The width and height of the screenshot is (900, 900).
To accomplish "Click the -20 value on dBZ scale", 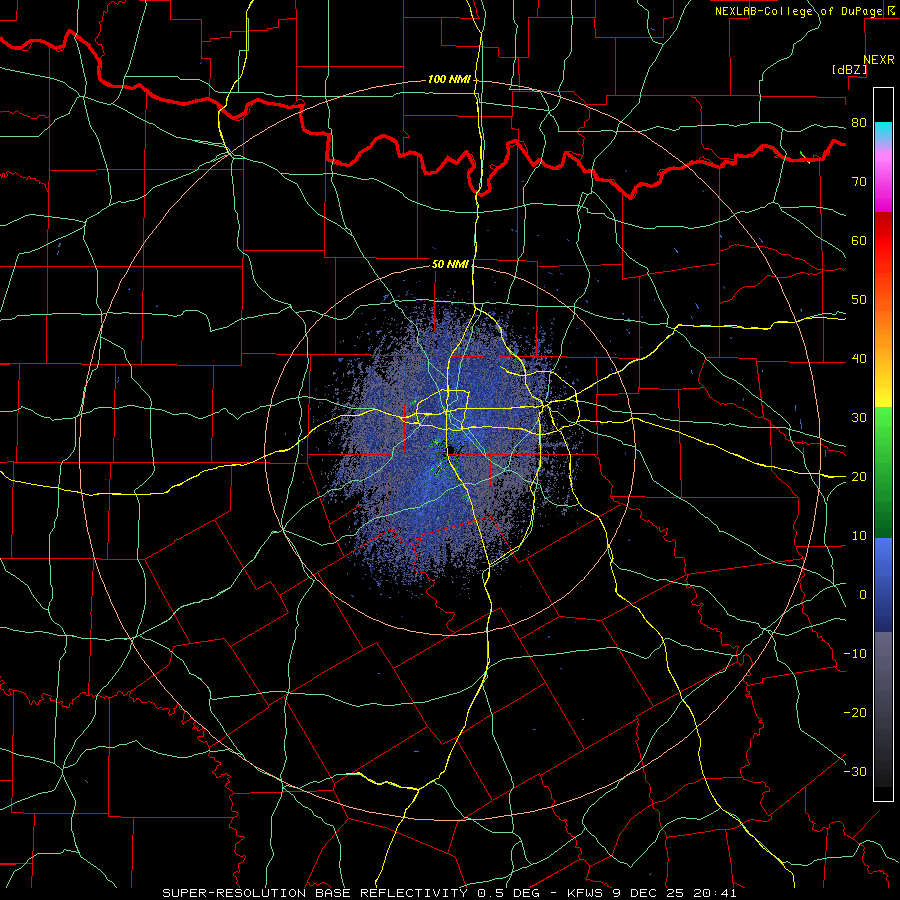I will pyautogui.click(x=855, y=713).
